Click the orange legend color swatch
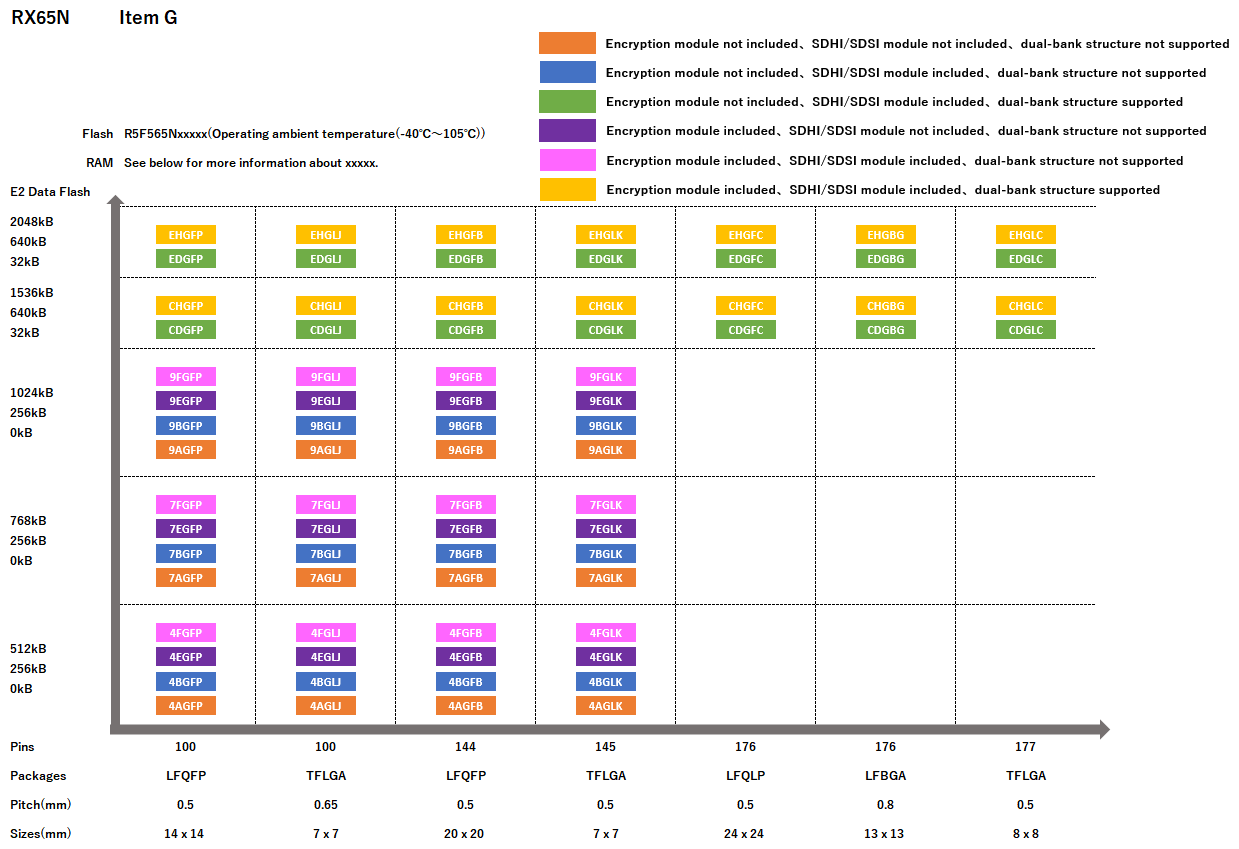The width and height of the screenshot is (1239, 849). [567, 43]
